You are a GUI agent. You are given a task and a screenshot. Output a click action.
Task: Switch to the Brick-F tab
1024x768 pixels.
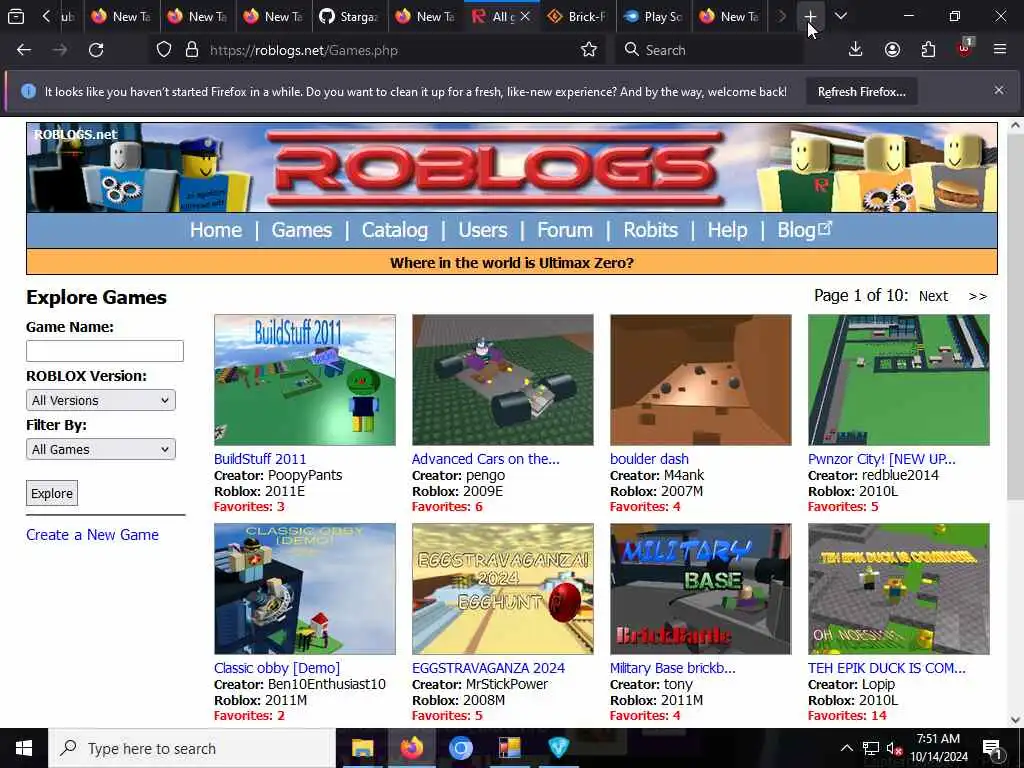(577, 16)
